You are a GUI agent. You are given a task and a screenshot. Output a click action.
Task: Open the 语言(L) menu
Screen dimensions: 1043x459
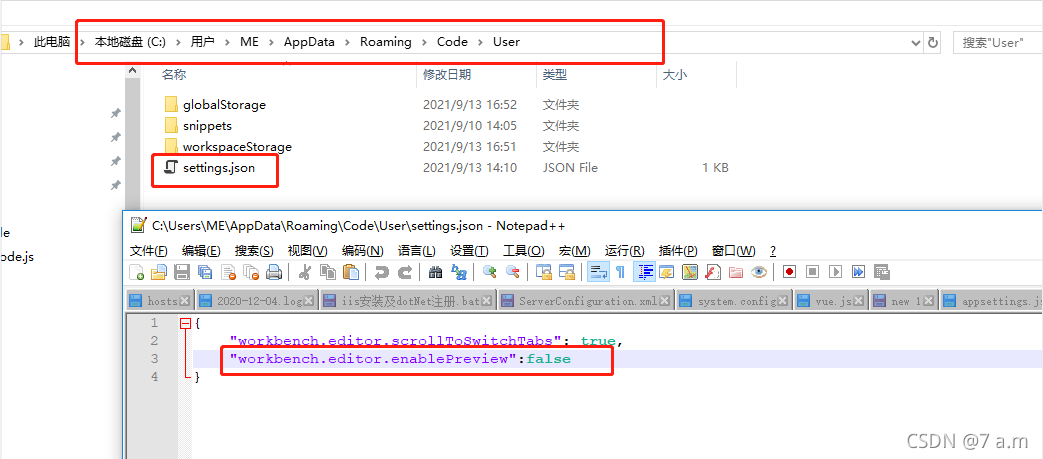[416, 251]
